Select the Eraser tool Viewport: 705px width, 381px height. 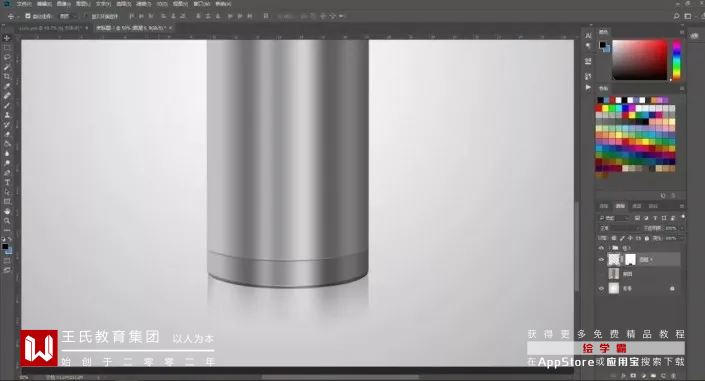coord(7,134)
